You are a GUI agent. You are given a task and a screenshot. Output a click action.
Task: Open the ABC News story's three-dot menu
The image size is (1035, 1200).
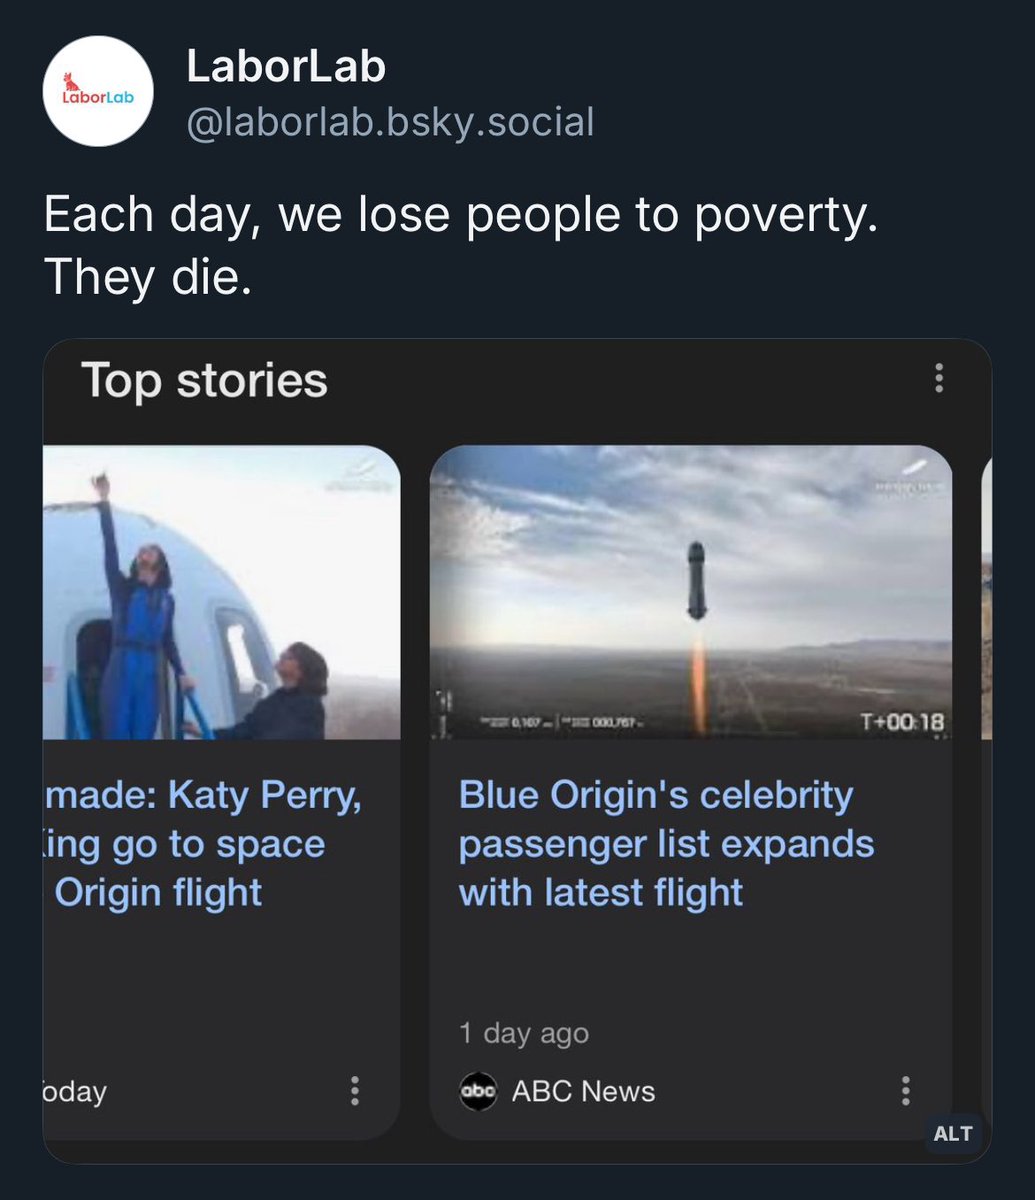click(905, 1090)
